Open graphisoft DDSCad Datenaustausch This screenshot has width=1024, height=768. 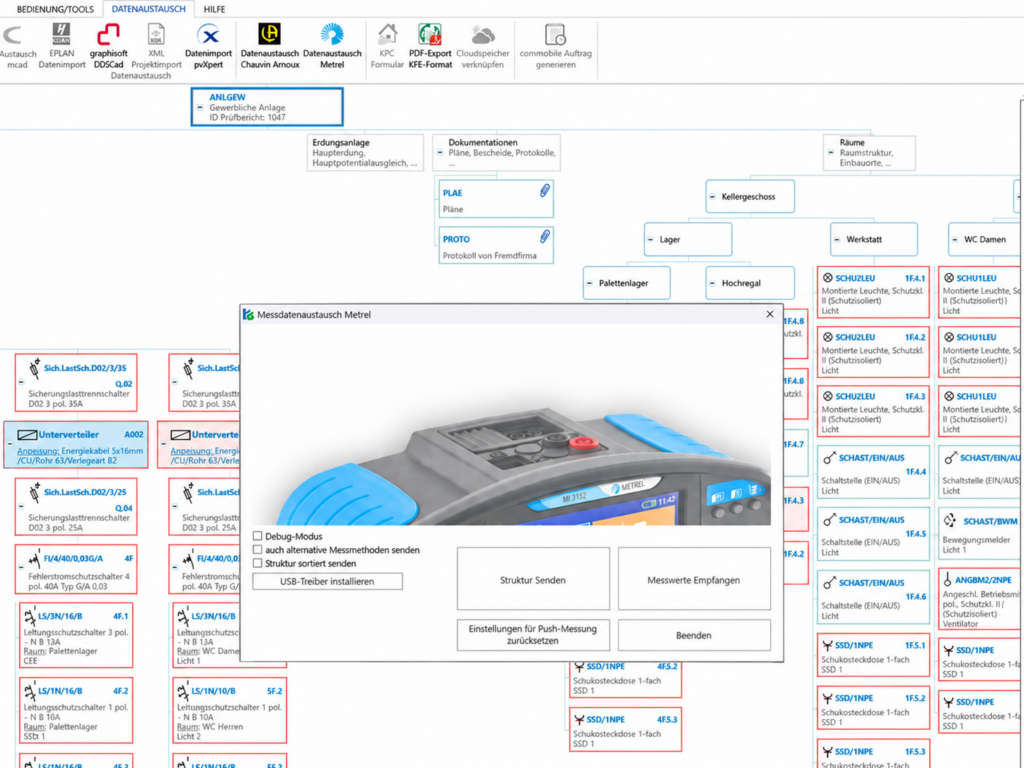coord(108,46)
